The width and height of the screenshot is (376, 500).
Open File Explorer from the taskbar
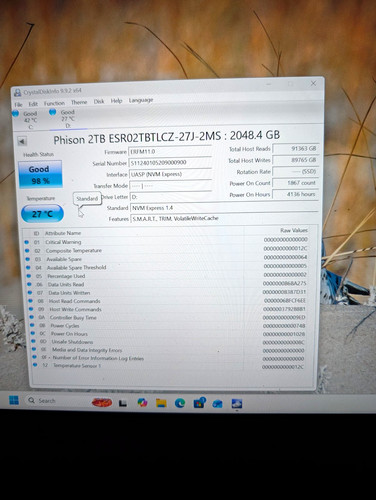(x=161, y=403)
